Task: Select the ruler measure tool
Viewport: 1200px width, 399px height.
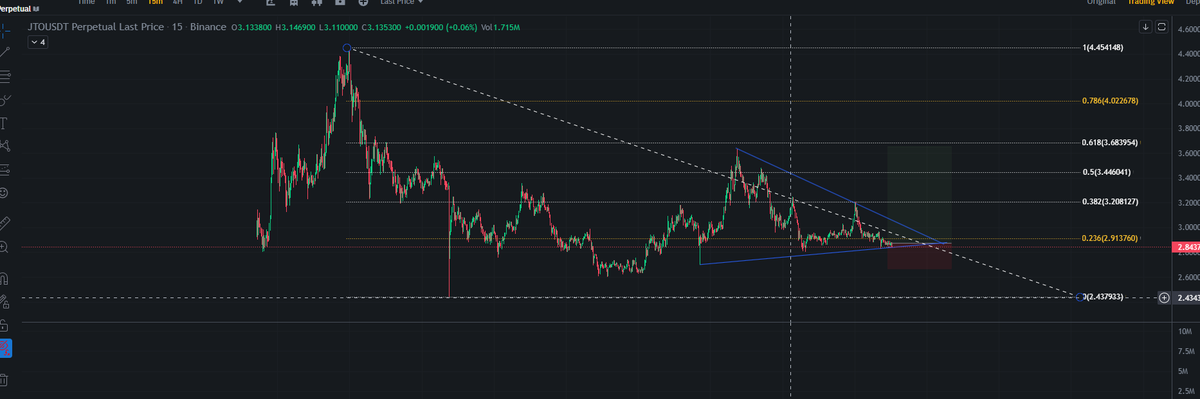Action: (x=5, y=222)
